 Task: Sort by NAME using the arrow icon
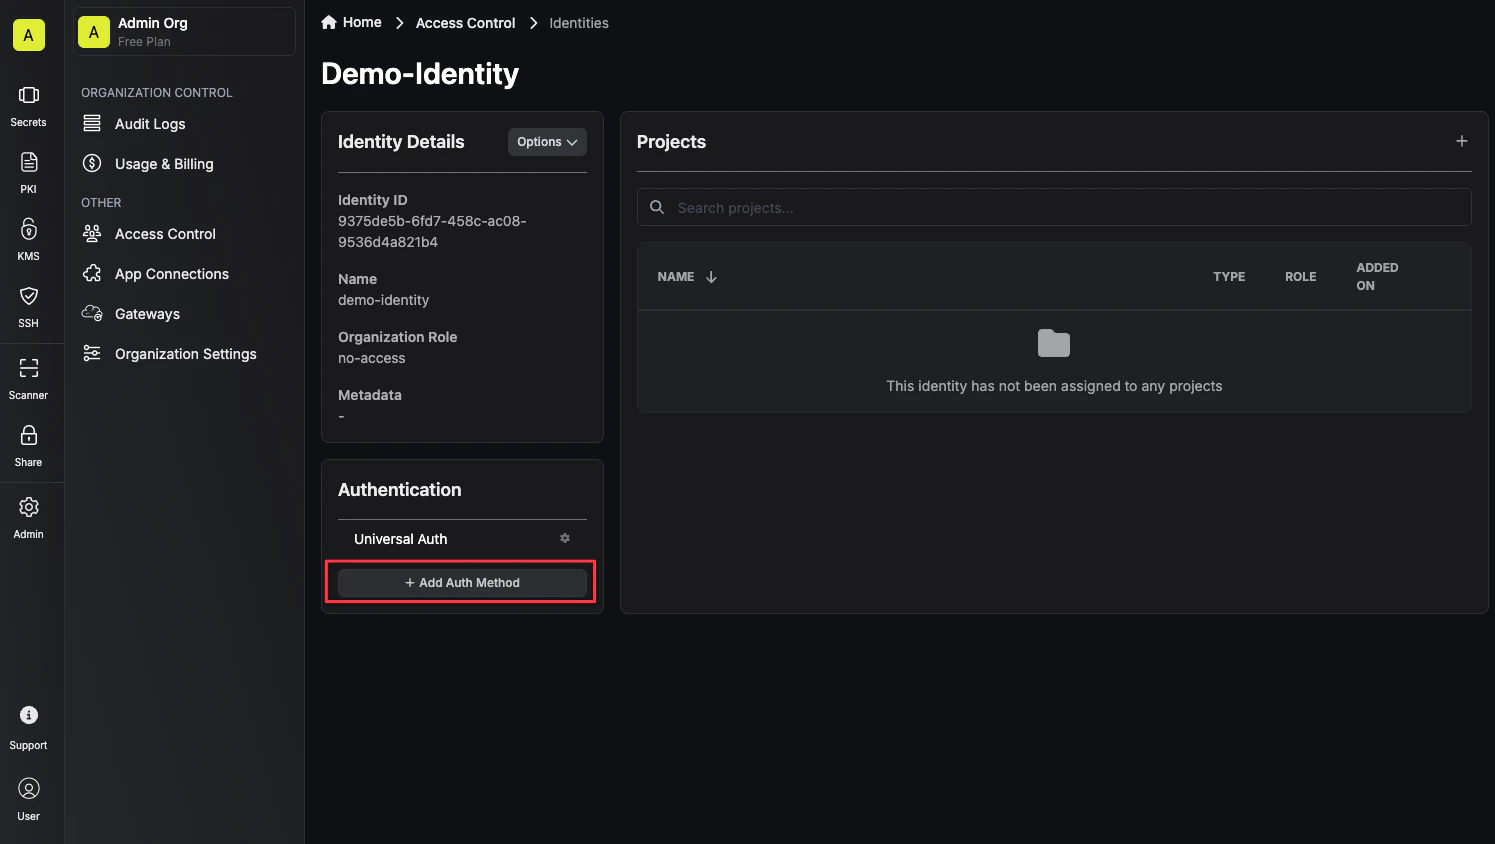point(711,277)
